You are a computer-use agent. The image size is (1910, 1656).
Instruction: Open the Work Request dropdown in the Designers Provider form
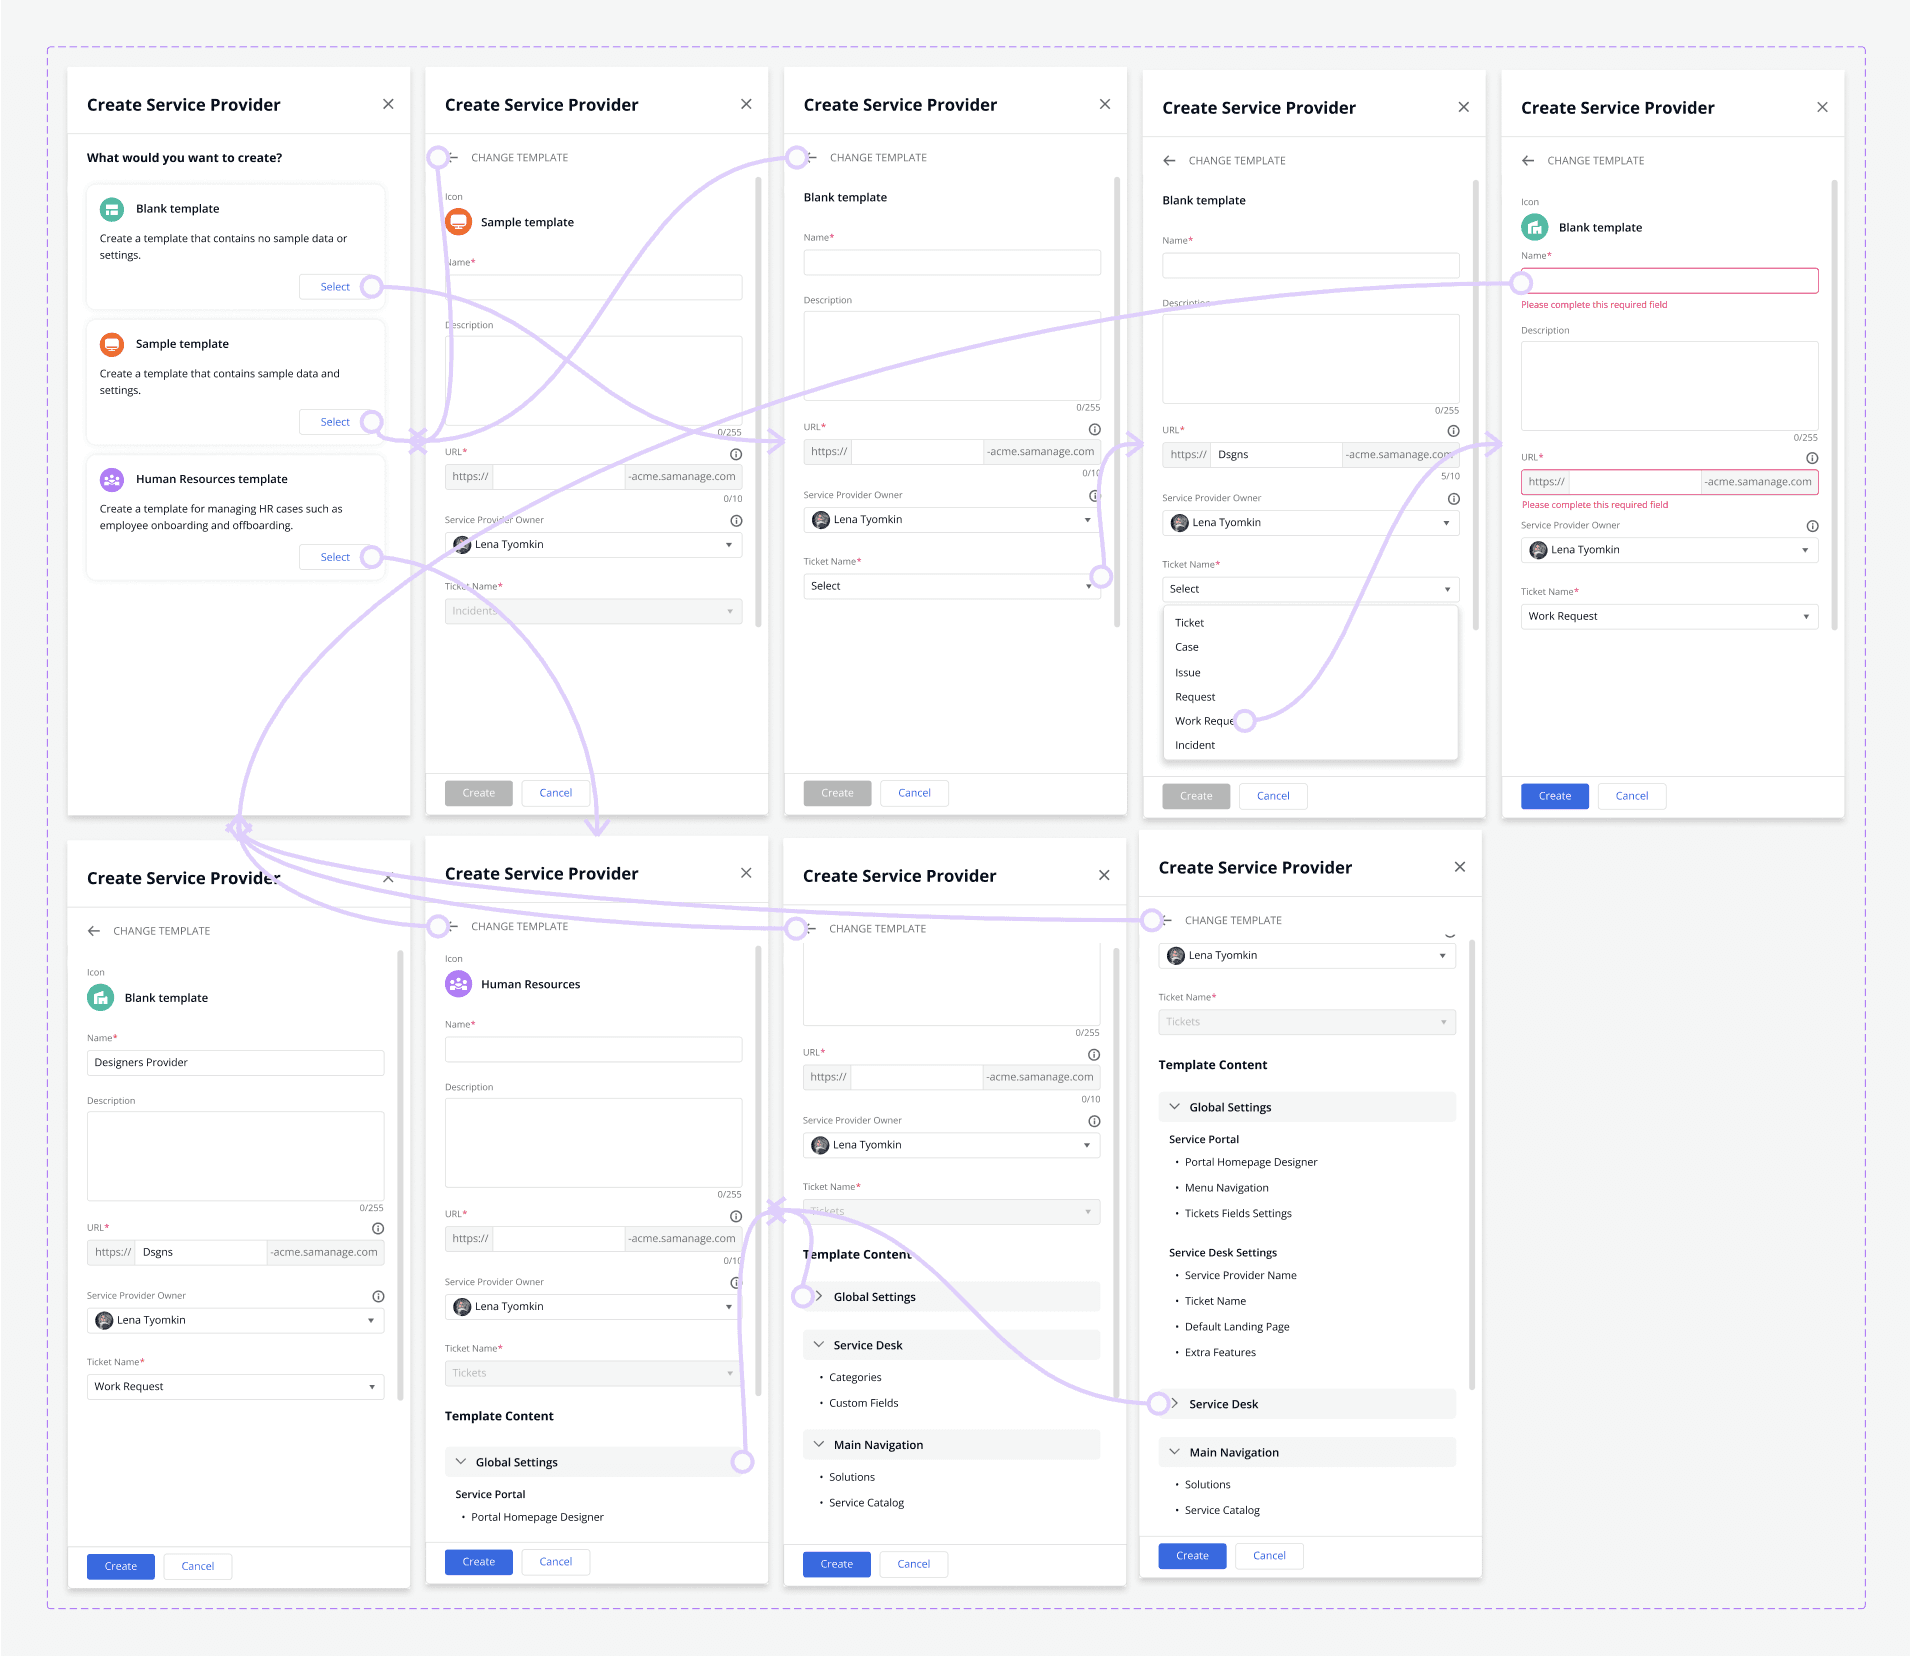coord(236,1387)
